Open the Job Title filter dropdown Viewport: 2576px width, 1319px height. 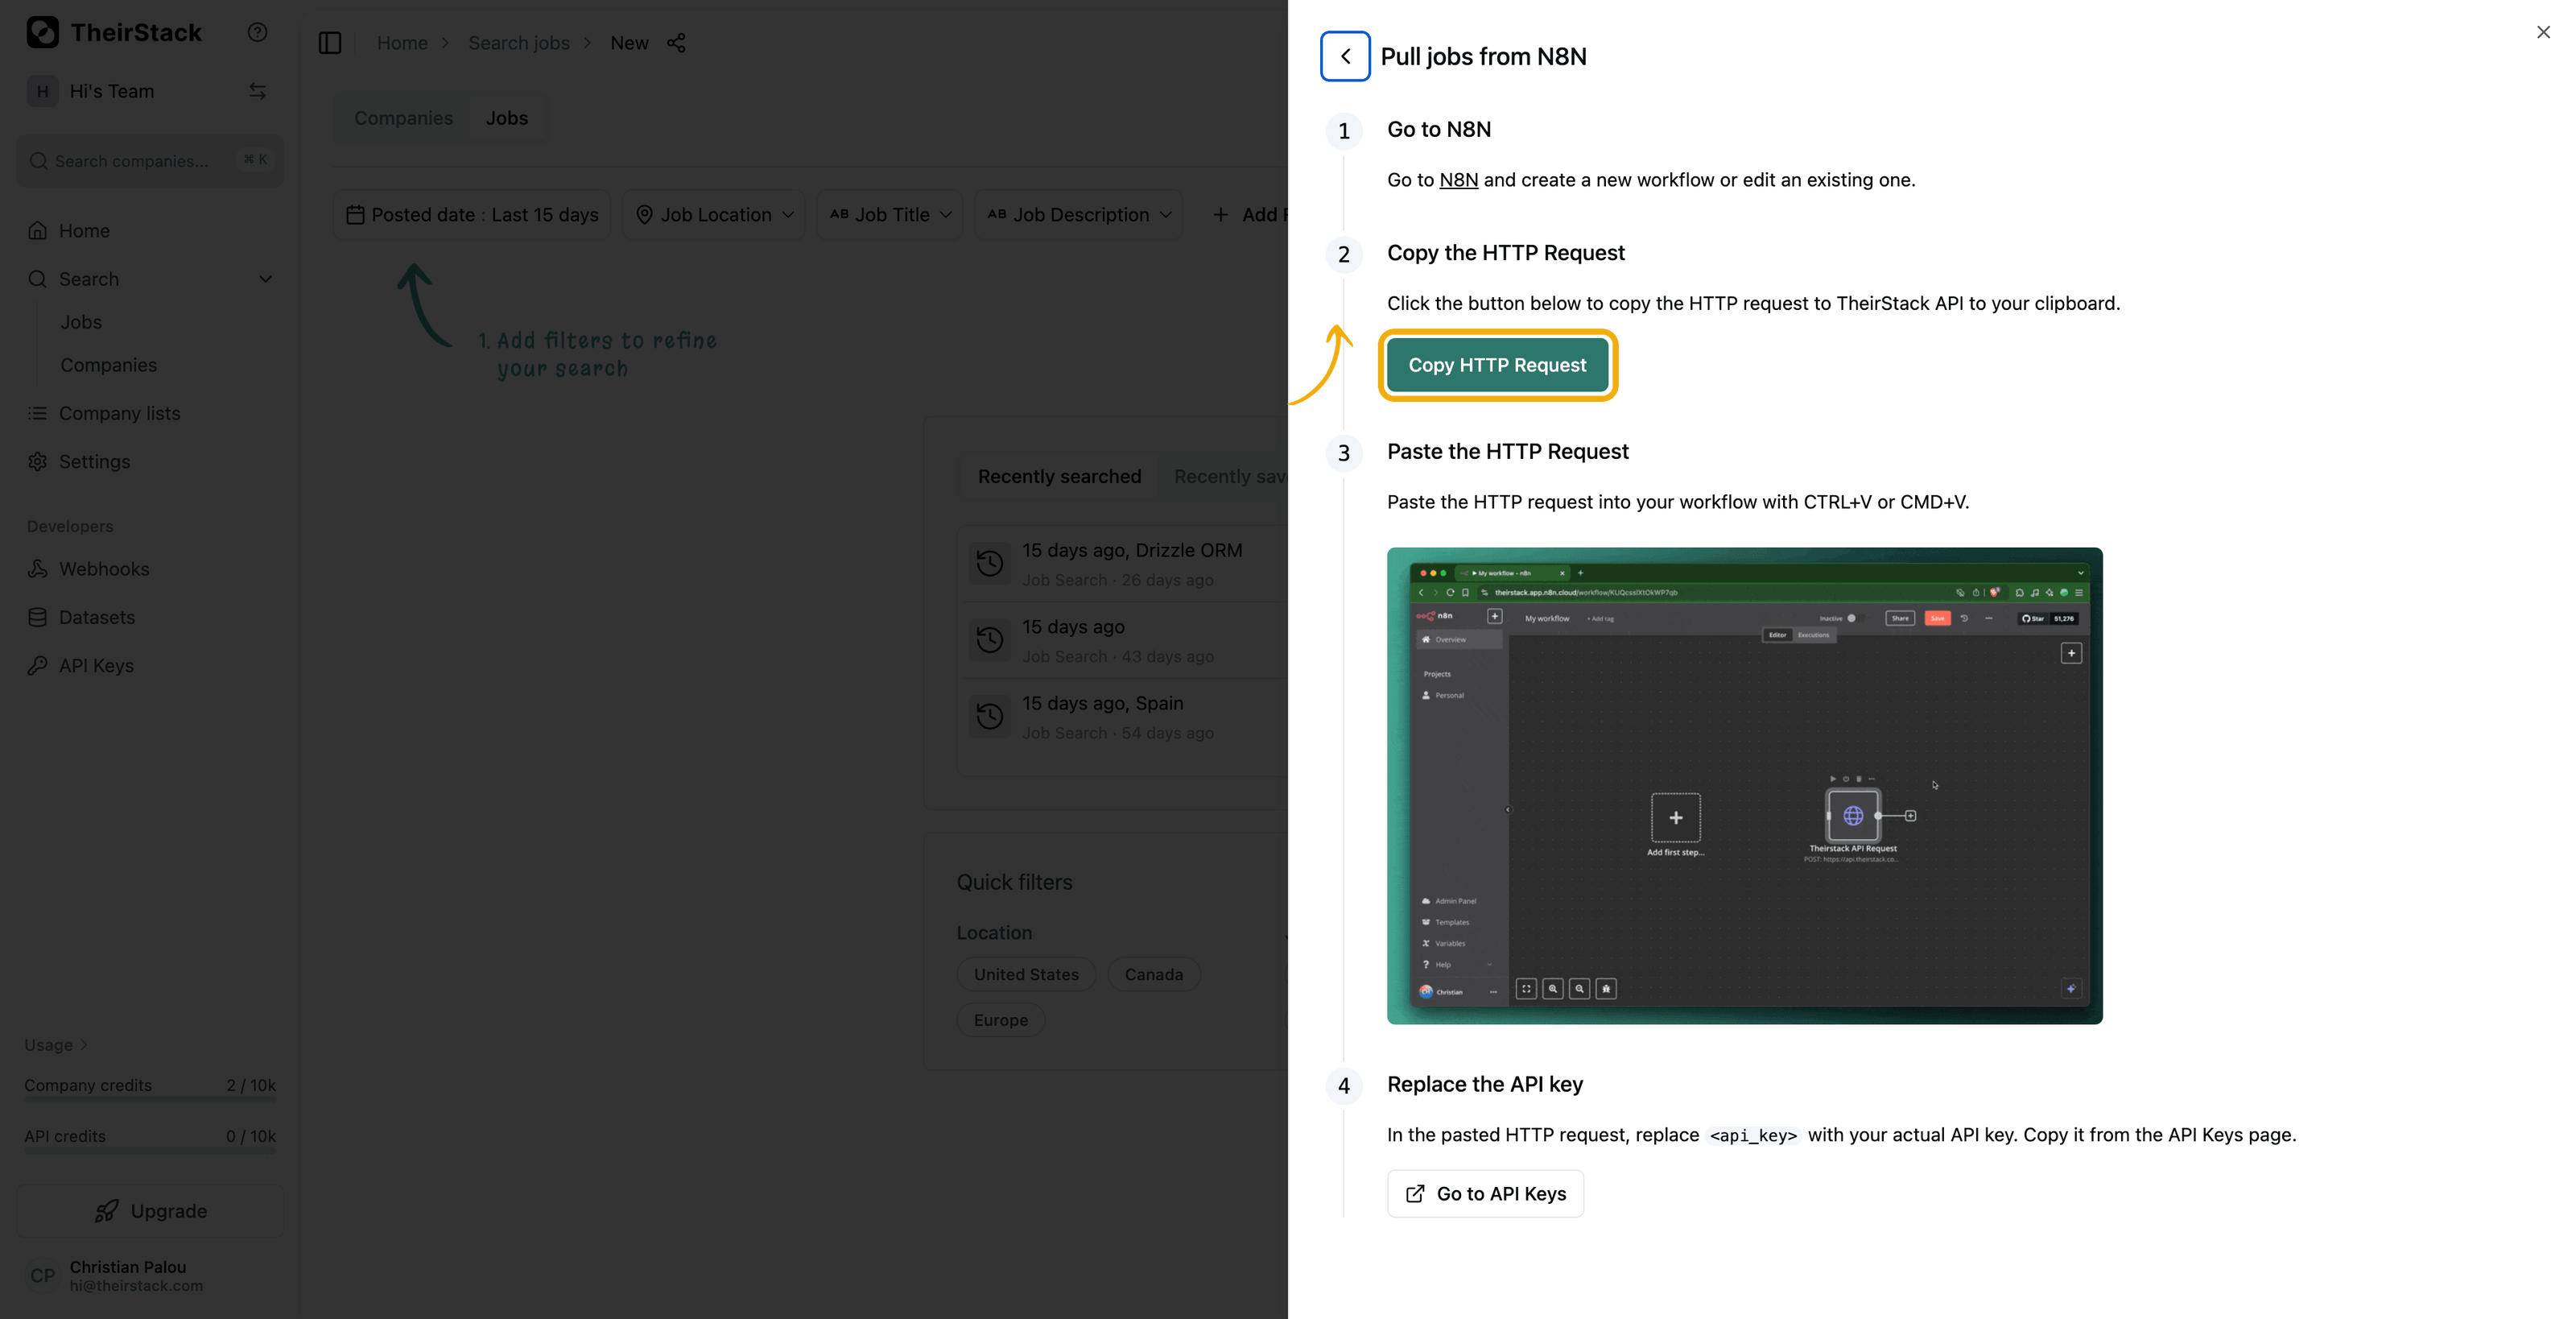(889, 215)
